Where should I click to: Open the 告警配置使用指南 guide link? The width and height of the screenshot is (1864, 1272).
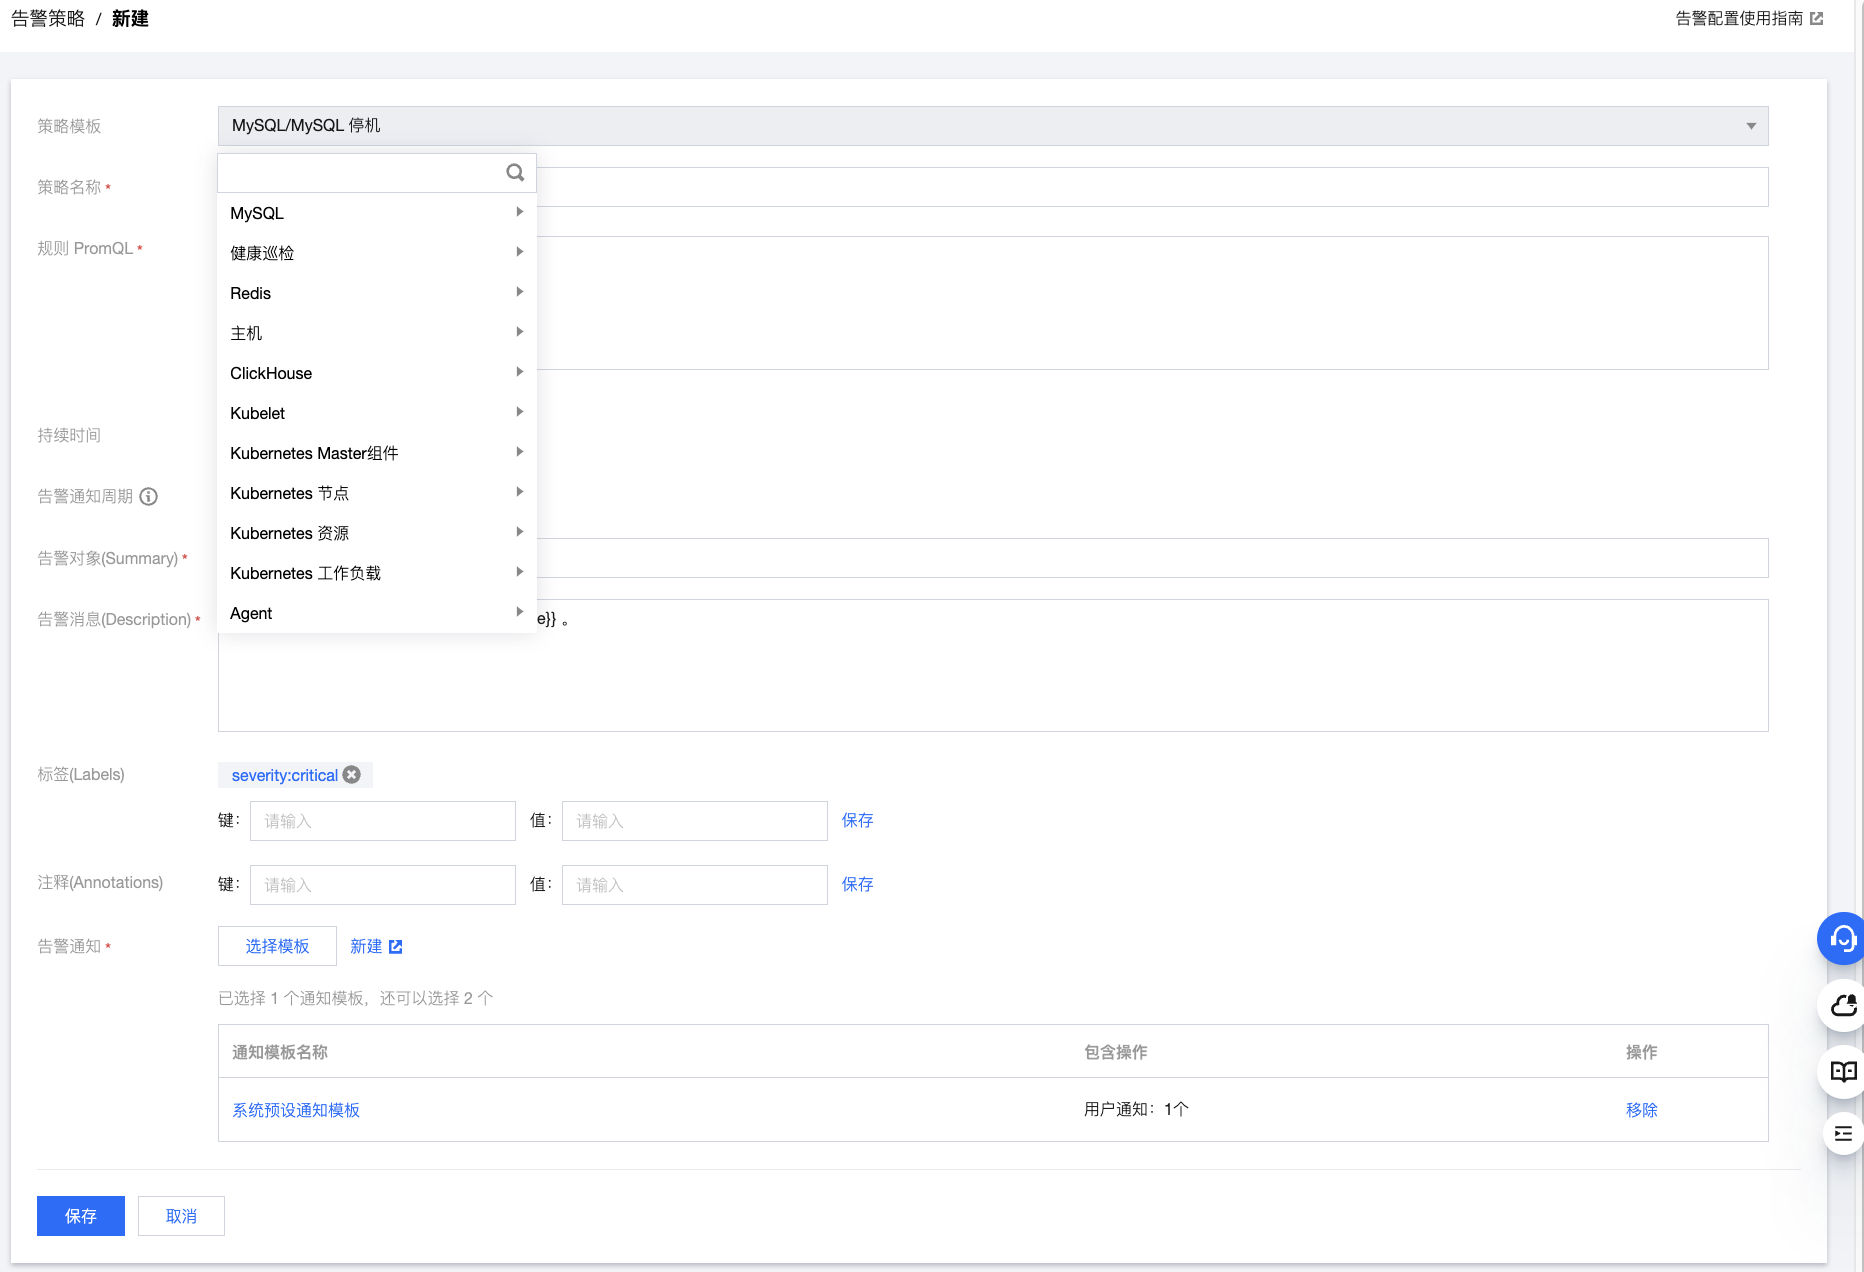[1739, 19]
